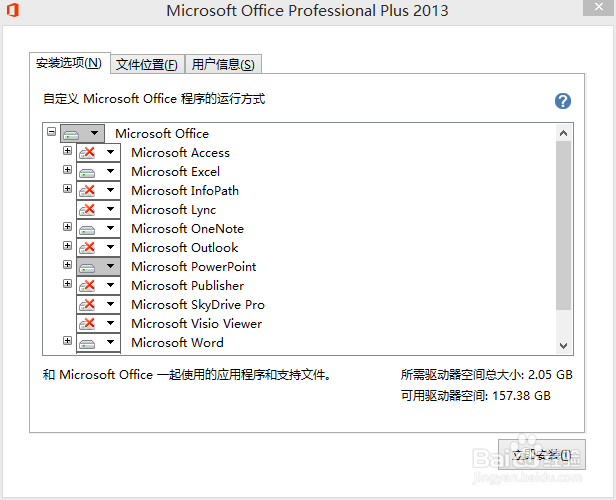The height and width of the screenshot is (500, 616).
Task: Expand the Microsoft Publisher tree node
Action: pyautogui.click(x=68, y=284)
